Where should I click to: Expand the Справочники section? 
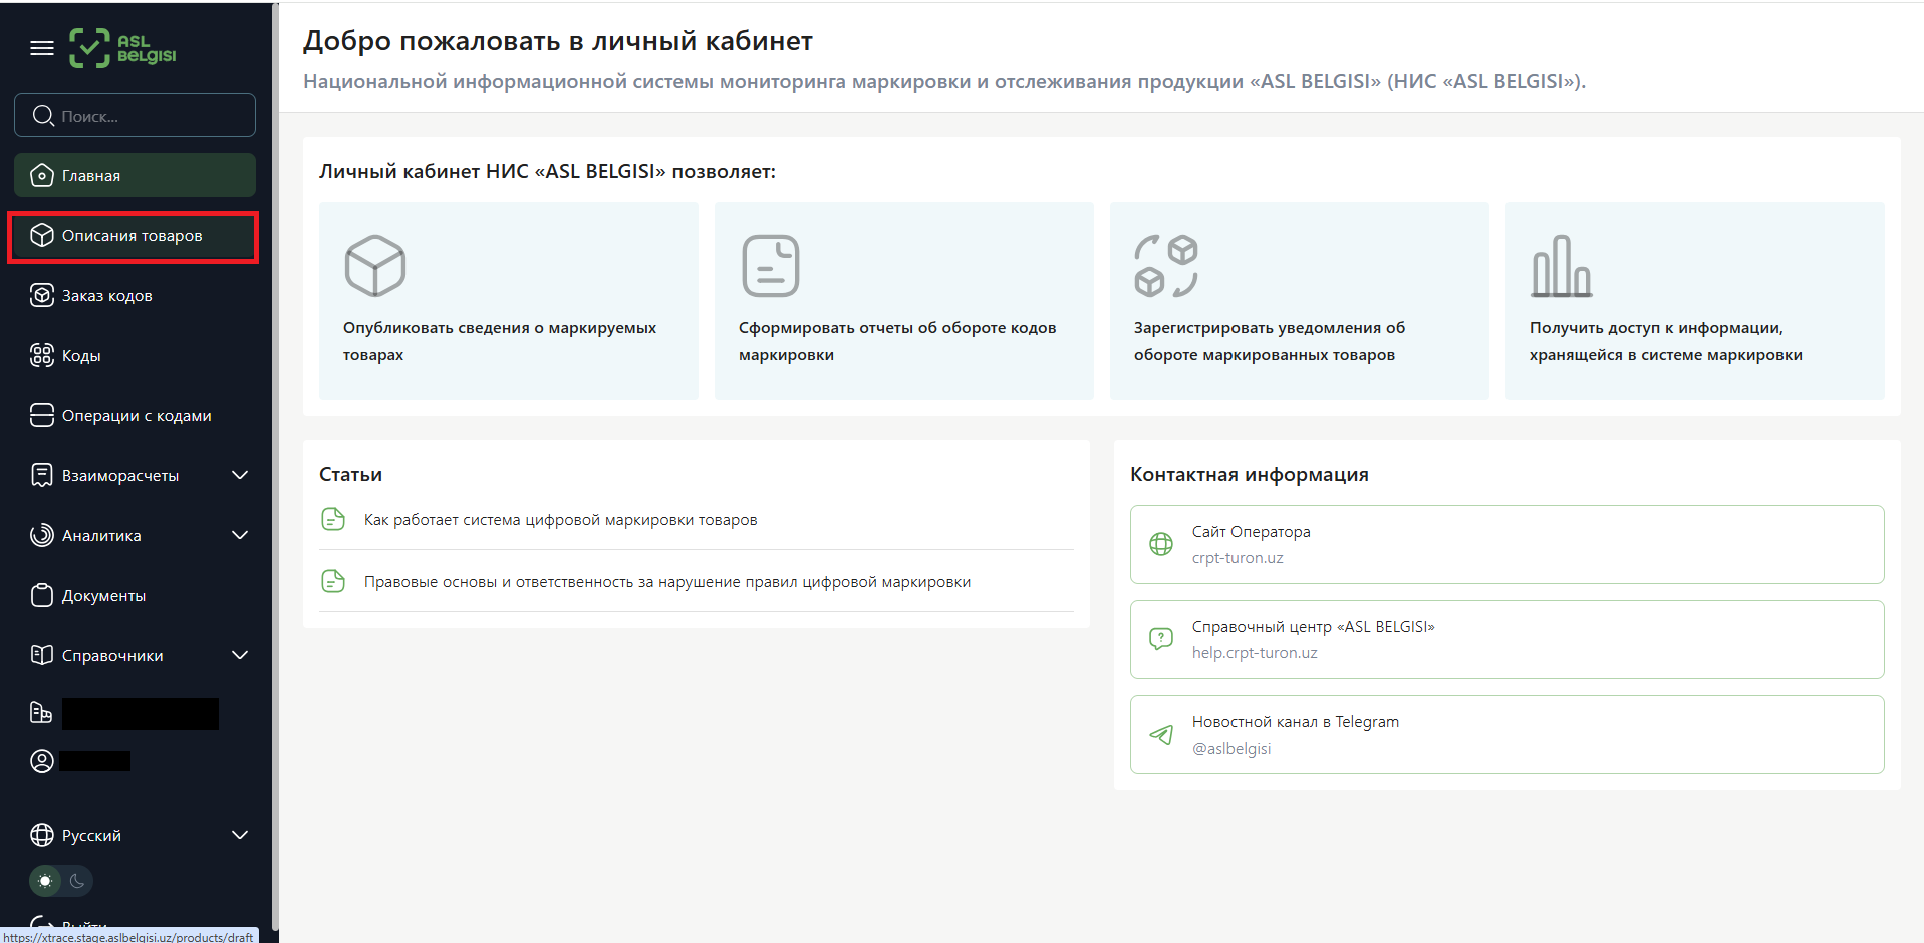(x=240, y=655)
